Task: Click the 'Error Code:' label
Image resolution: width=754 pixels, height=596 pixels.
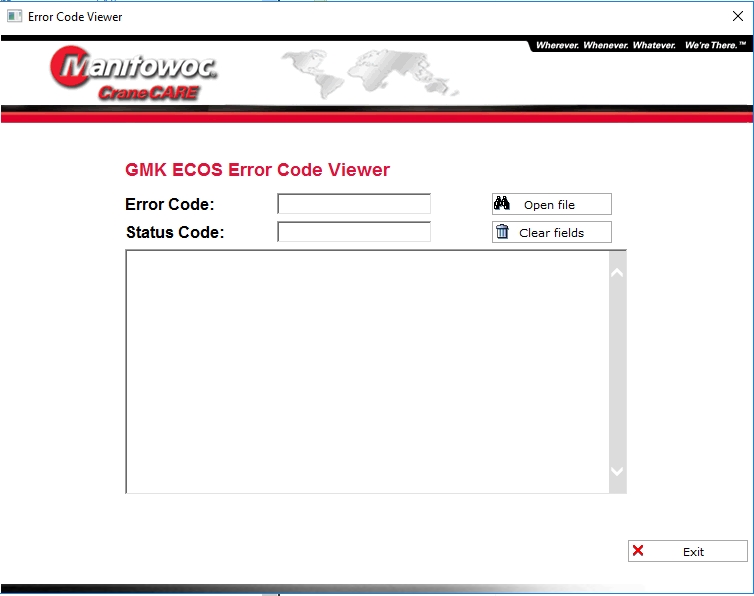Action: pyautogui.click(x=170, y=204)
